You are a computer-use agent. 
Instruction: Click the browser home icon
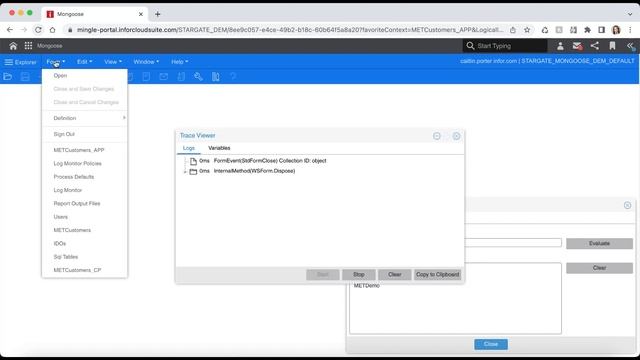click(52, 30)
